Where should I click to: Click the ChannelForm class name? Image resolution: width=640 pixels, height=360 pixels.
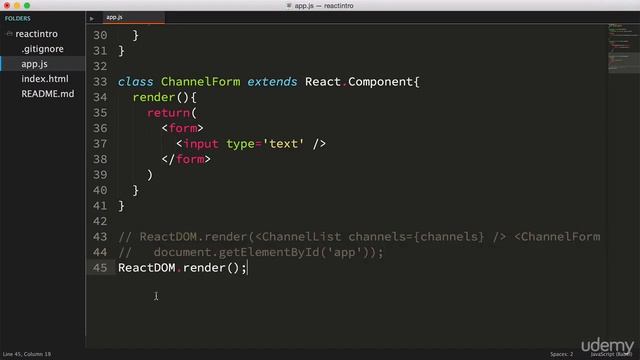click(x=200, y=82)
